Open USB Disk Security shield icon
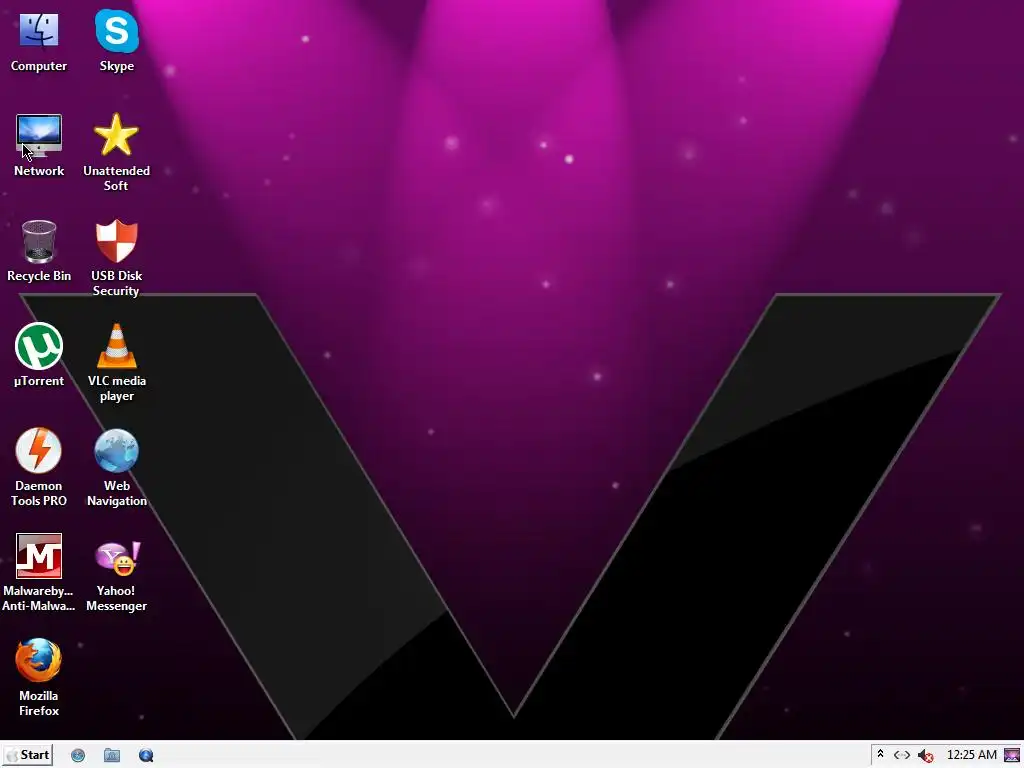Viewport: 1024px width, 768px height. click(116, 241)
